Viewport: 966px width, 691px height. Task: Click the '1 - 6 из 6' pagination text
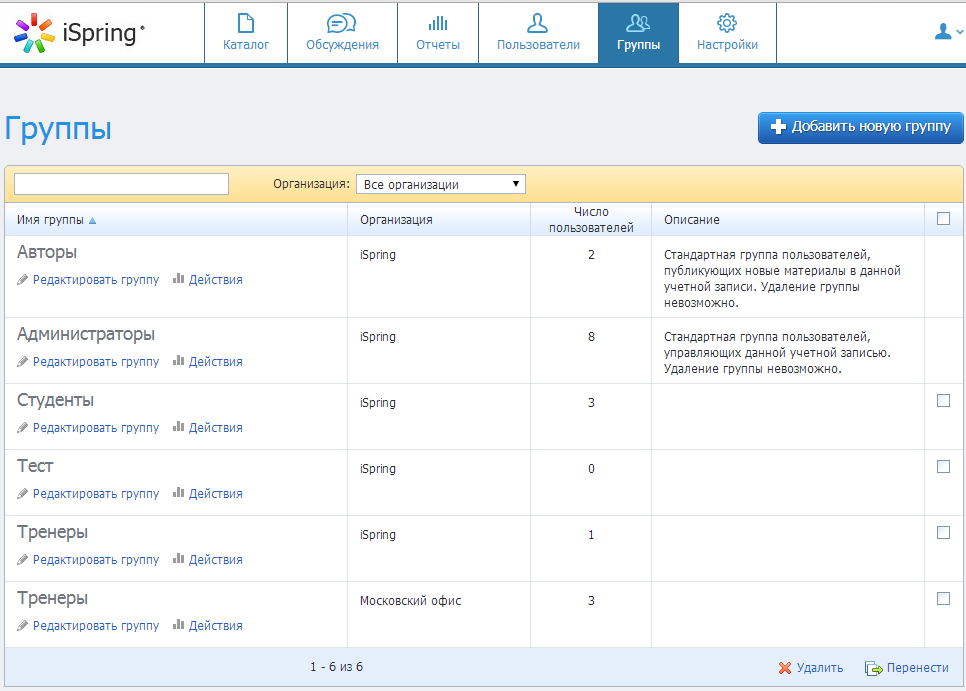(336, 666)
